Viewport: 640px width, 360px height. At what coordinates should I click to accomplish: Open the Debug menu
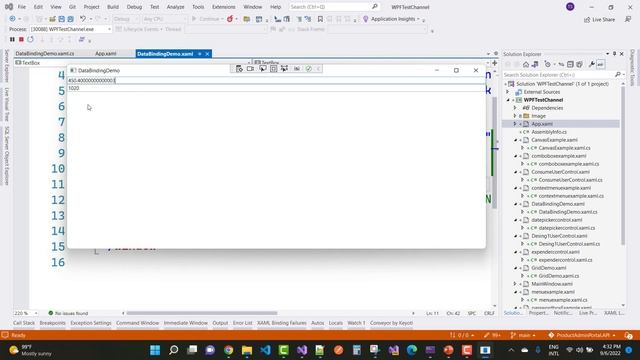[134, 7]
